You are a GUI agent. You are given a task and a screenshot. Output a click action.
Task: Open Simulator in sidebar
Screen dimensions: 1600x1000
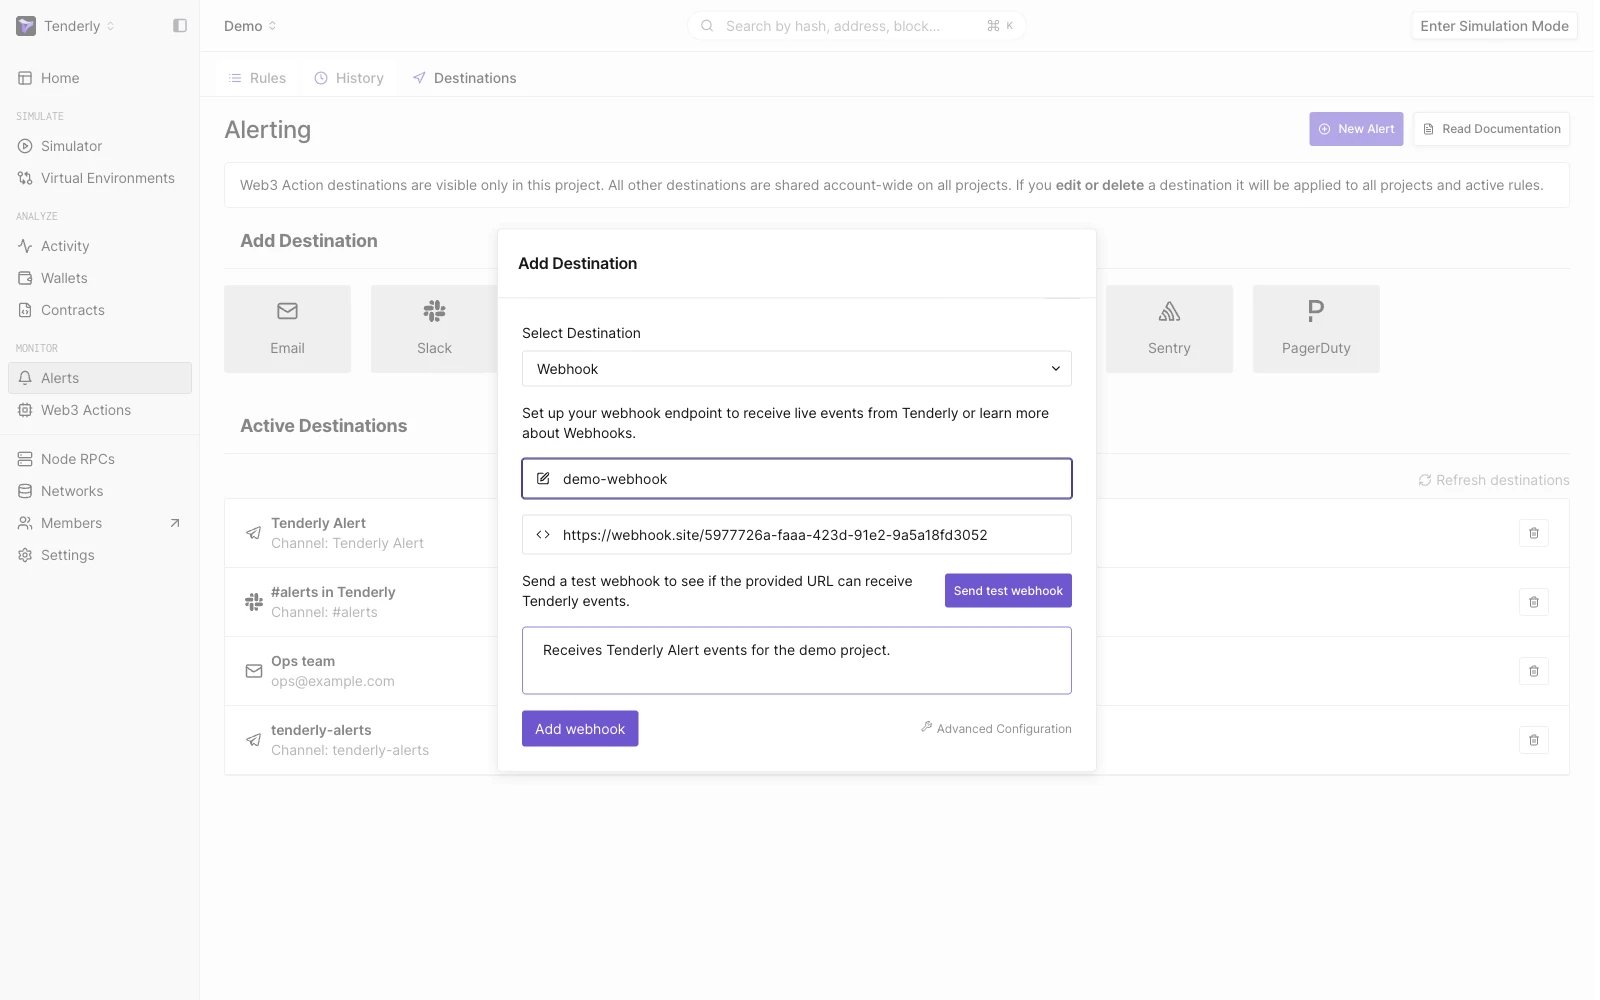[x=100, y=146]
